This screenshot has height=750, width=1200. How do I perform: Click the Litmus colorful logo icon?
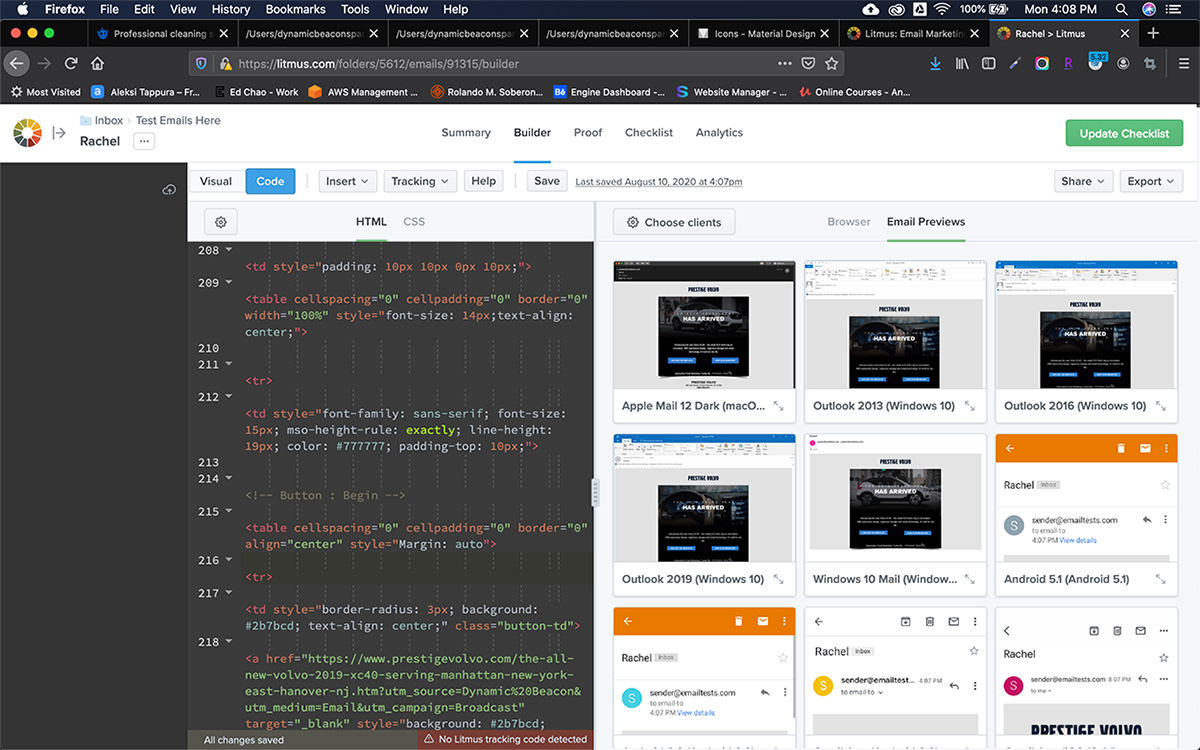(x=28, y=132)
